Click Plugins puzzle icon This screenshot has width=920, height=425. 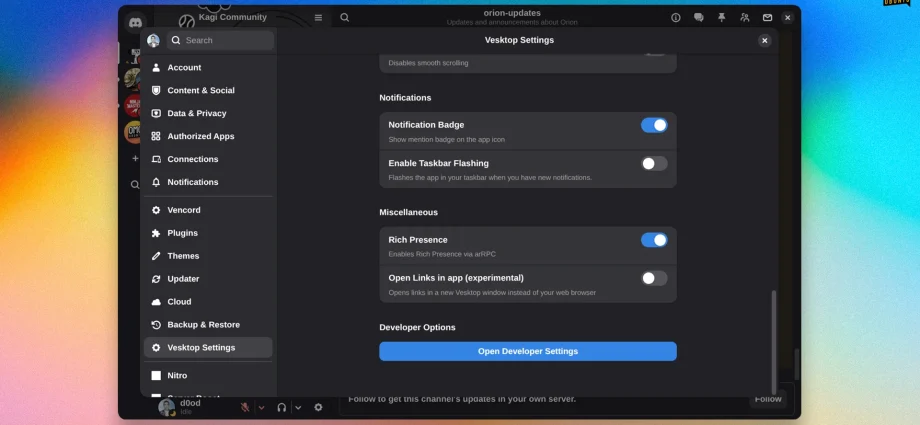(x=156, y=233)
